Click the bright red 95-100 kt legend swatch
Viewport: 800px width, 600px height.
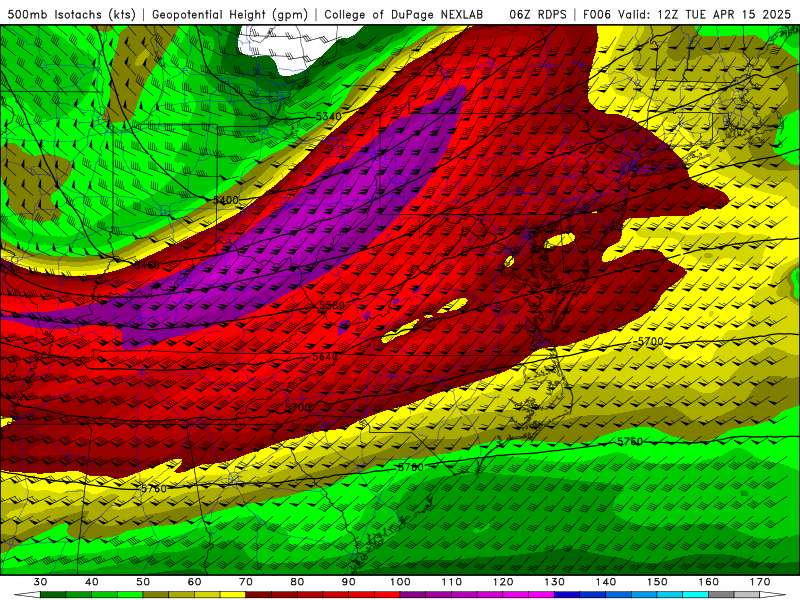(387, 595)
